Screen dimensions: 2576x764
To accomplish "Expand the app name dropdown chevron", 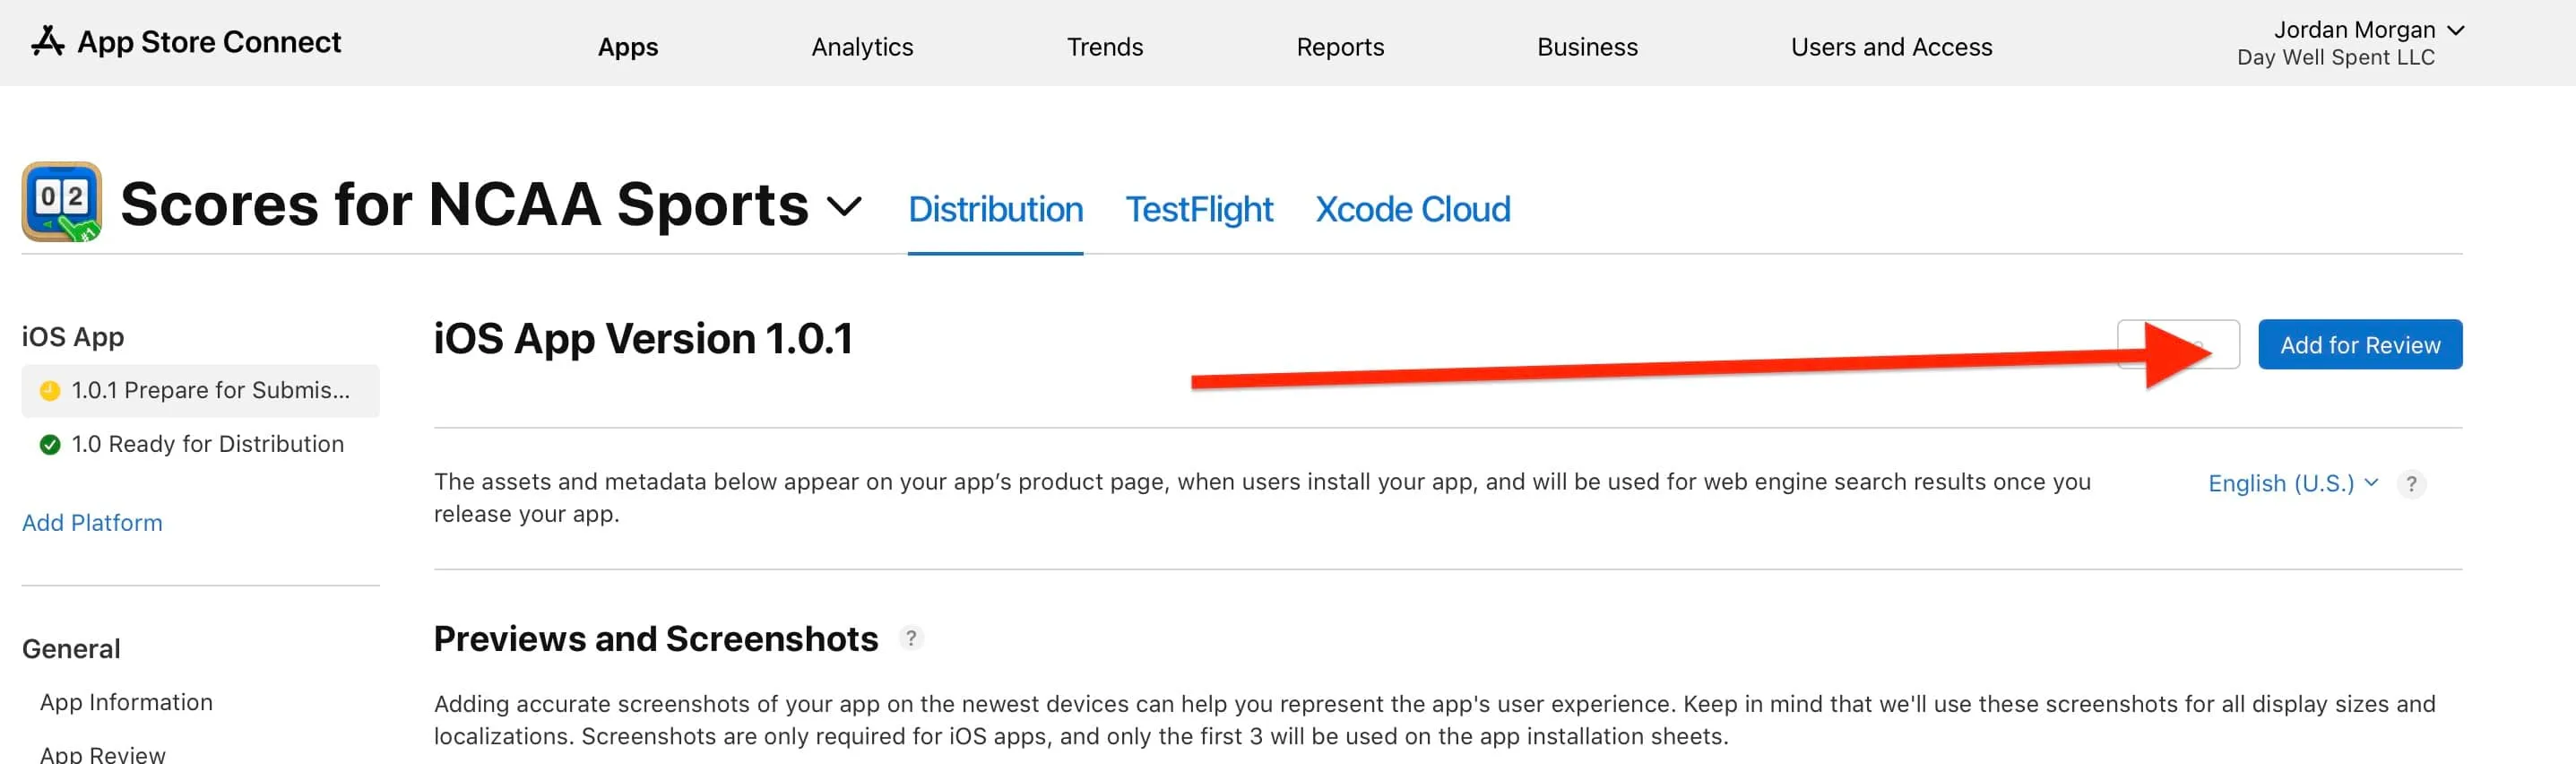I will pos(844,206).
